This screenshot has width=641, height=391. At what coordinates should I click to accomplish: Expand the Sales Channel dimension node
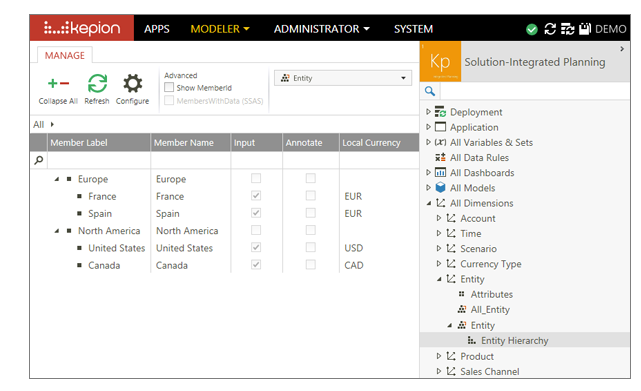(439, 371)
